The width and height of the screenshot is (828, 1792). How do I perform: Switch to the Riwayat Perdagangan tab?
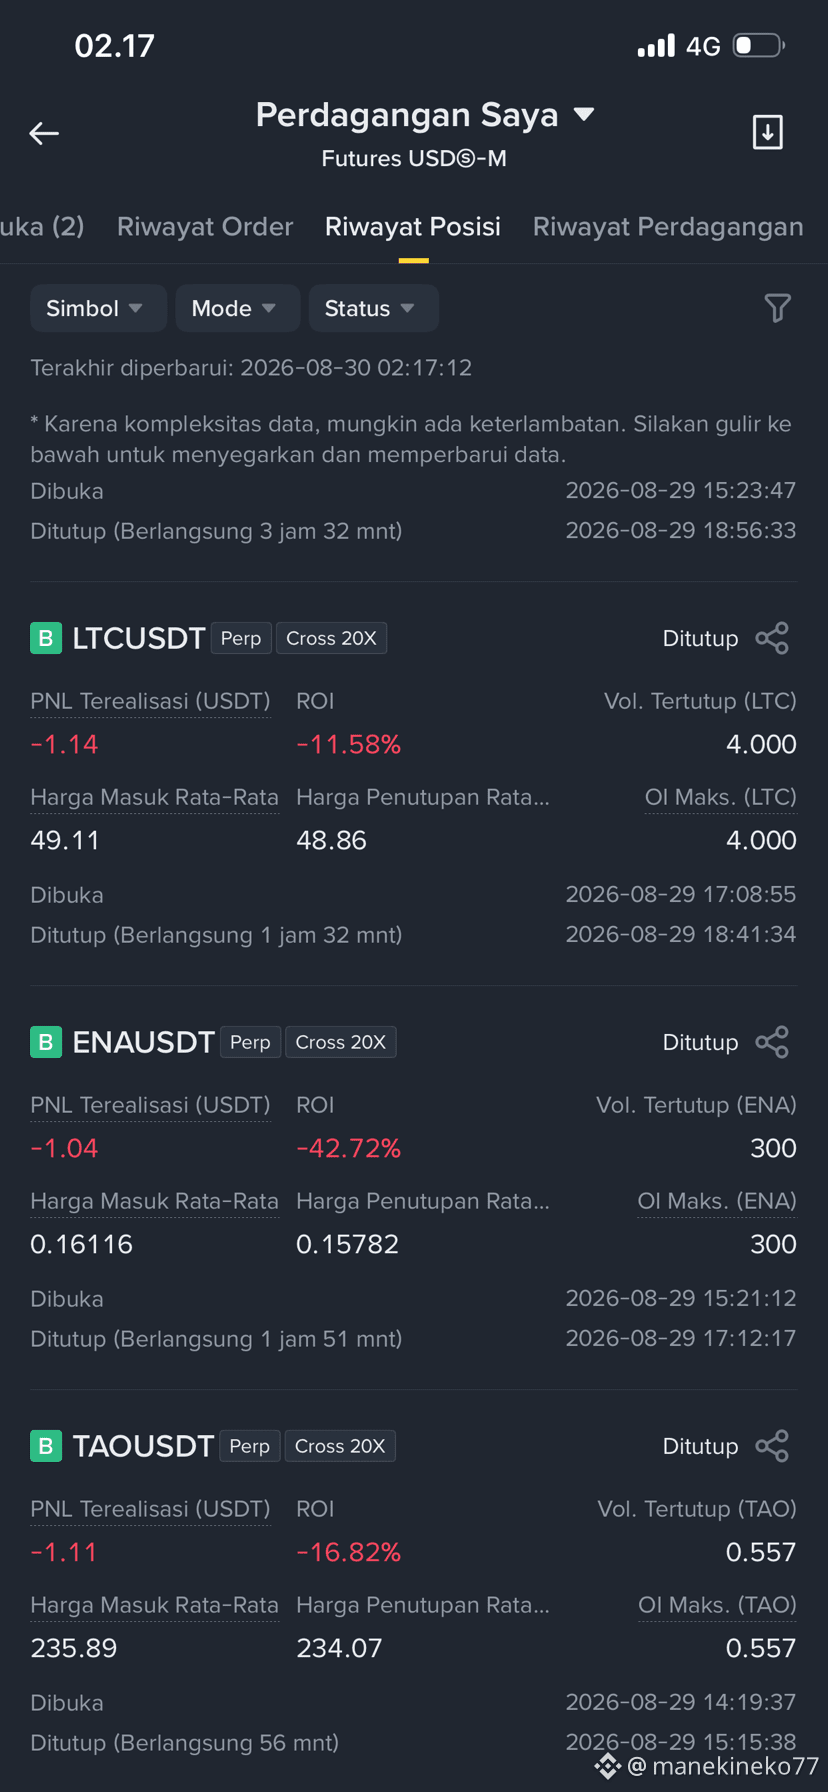(668, 227)
